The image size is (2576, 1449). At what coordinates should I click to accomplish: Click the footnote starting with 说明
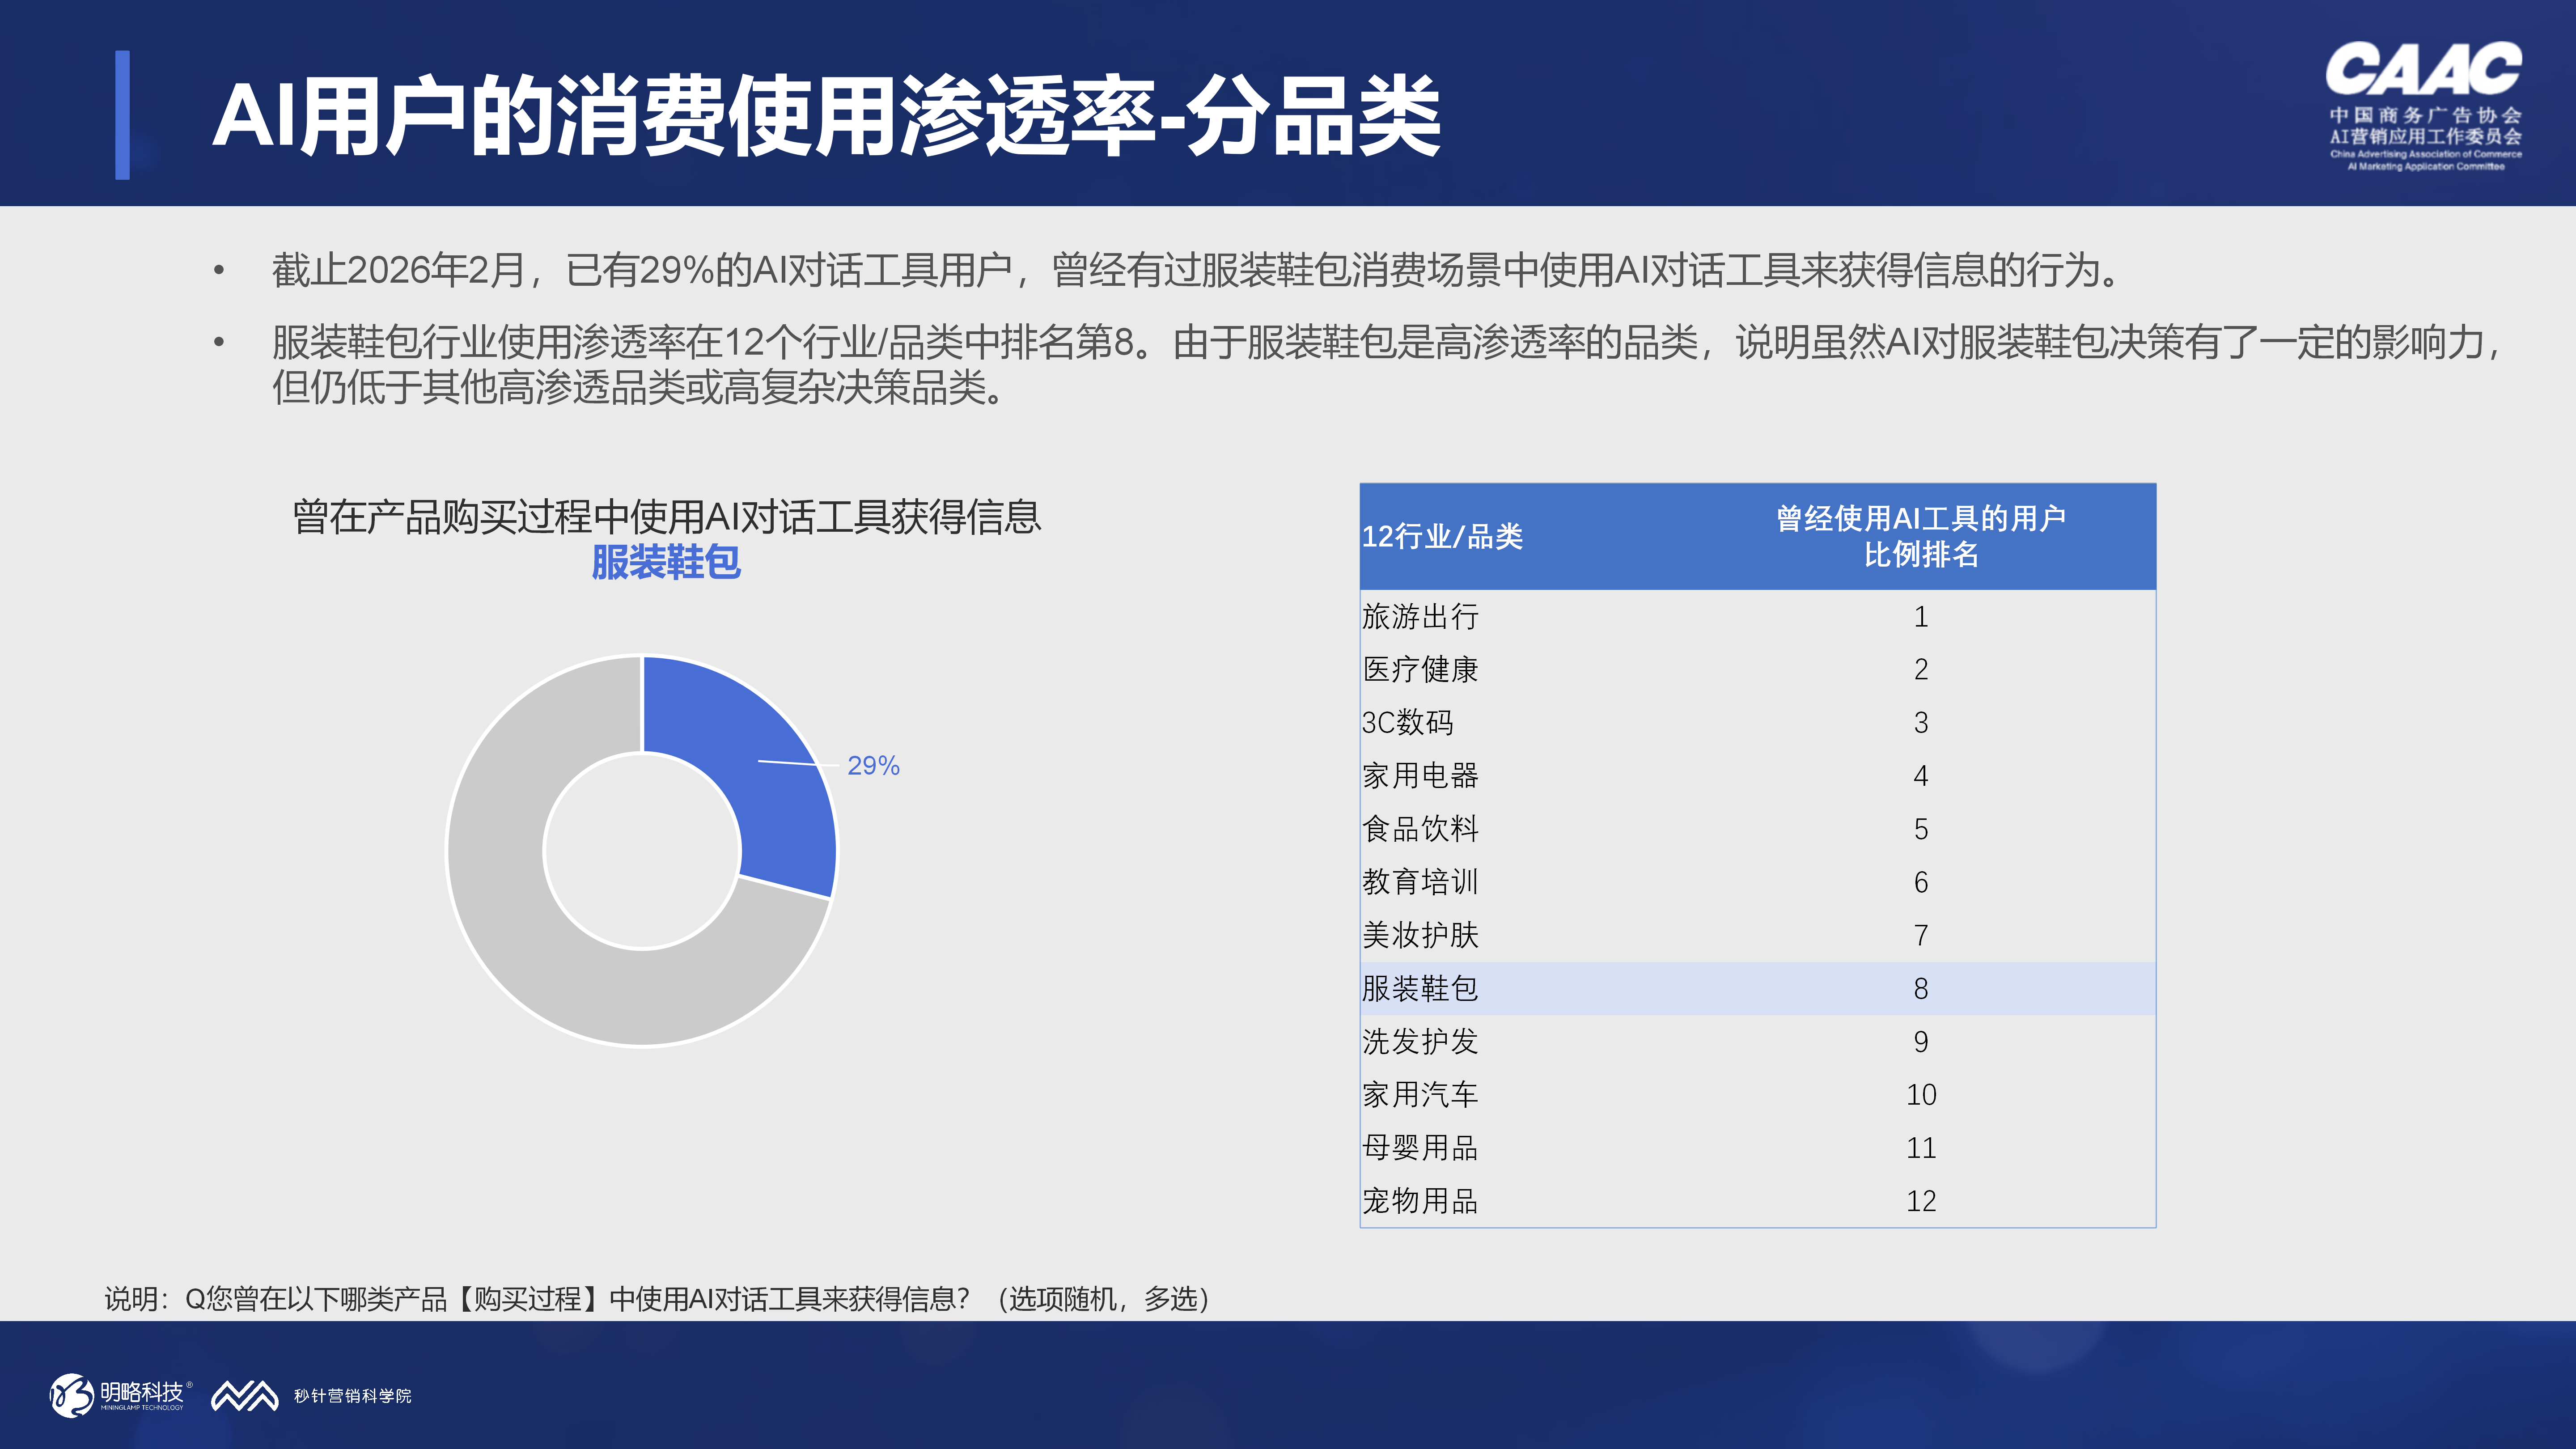(657, 1298)
